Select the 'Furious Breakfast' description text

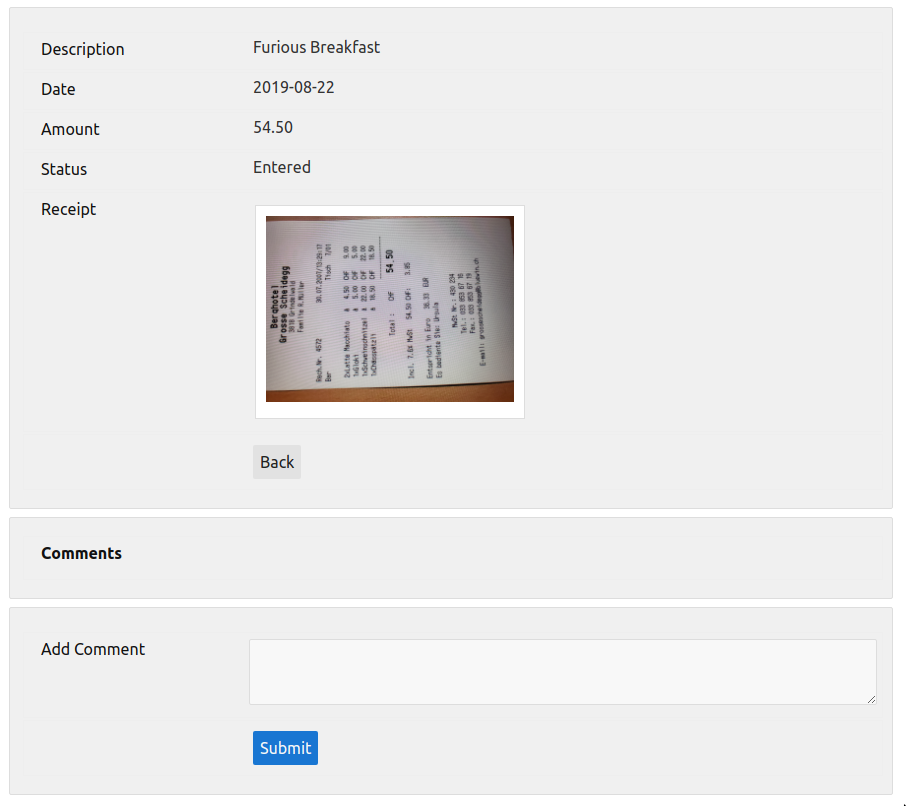point(316,47)
